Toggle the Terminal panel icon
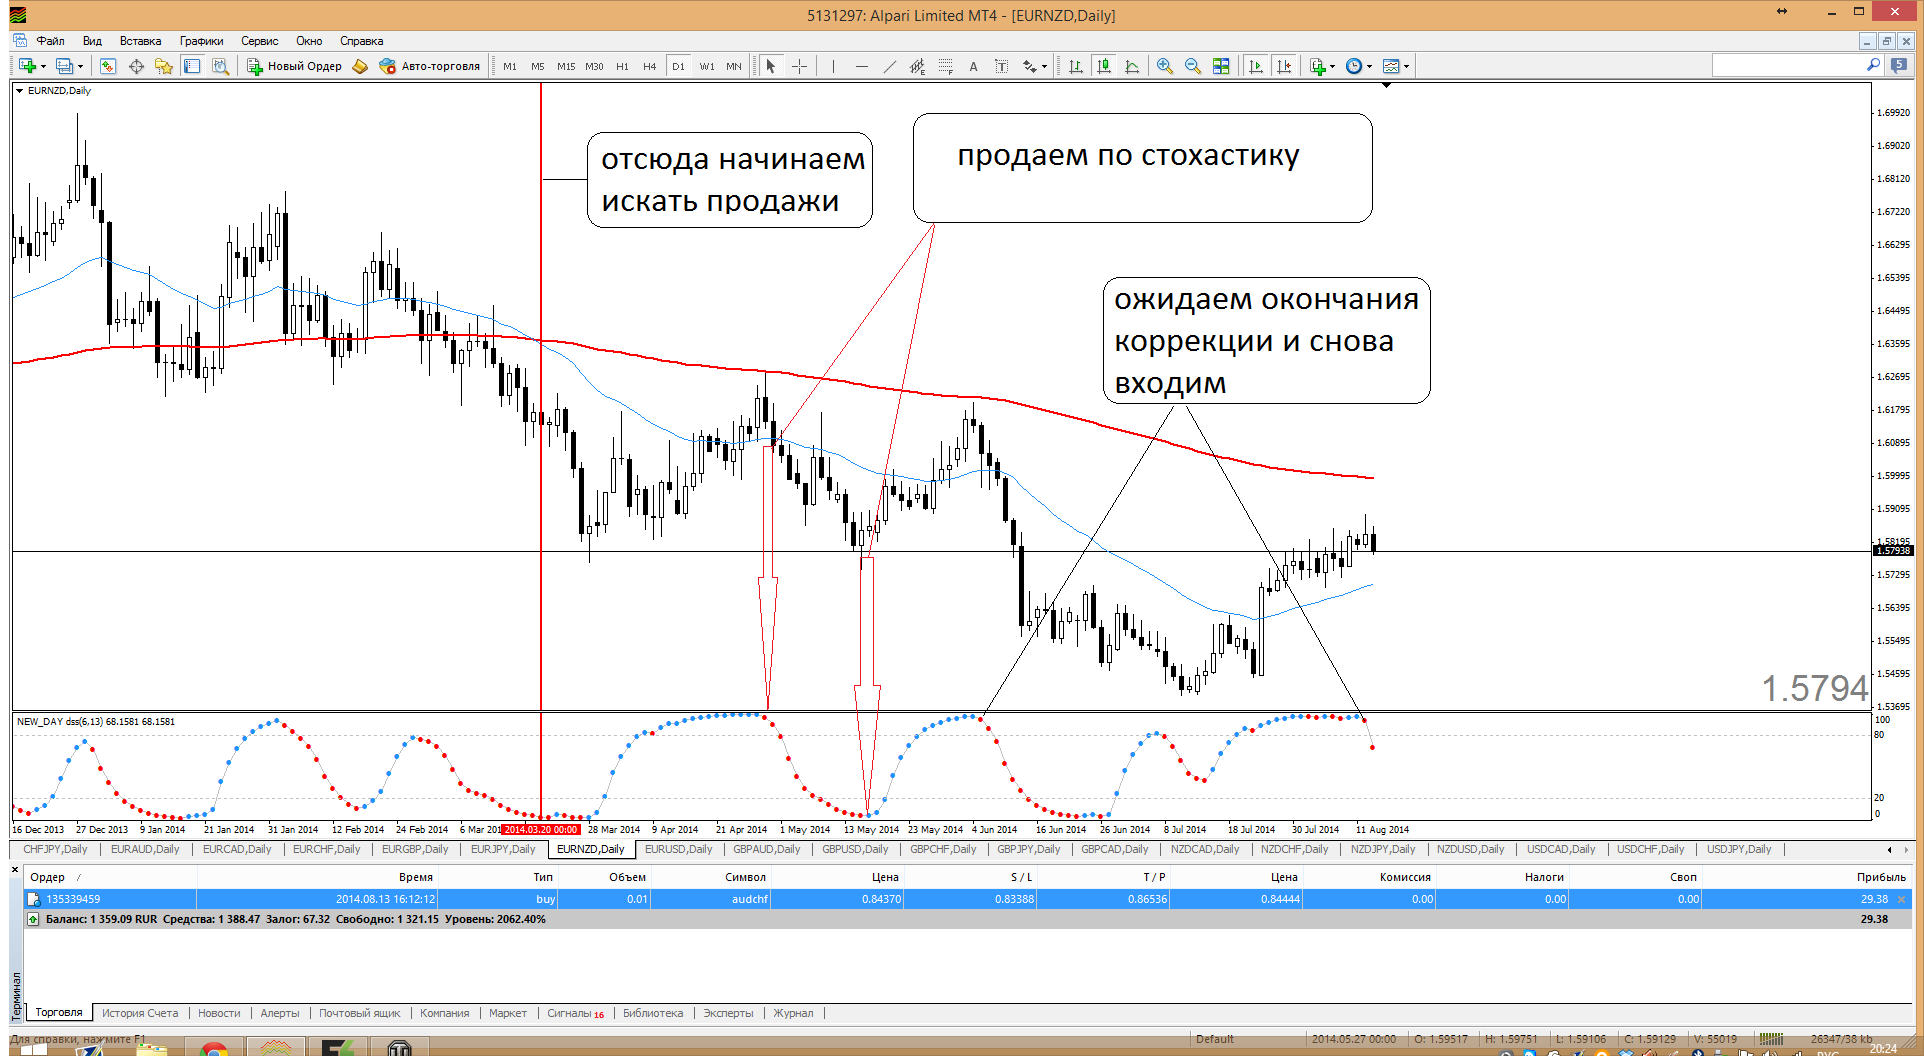 (x=192, y=66)
